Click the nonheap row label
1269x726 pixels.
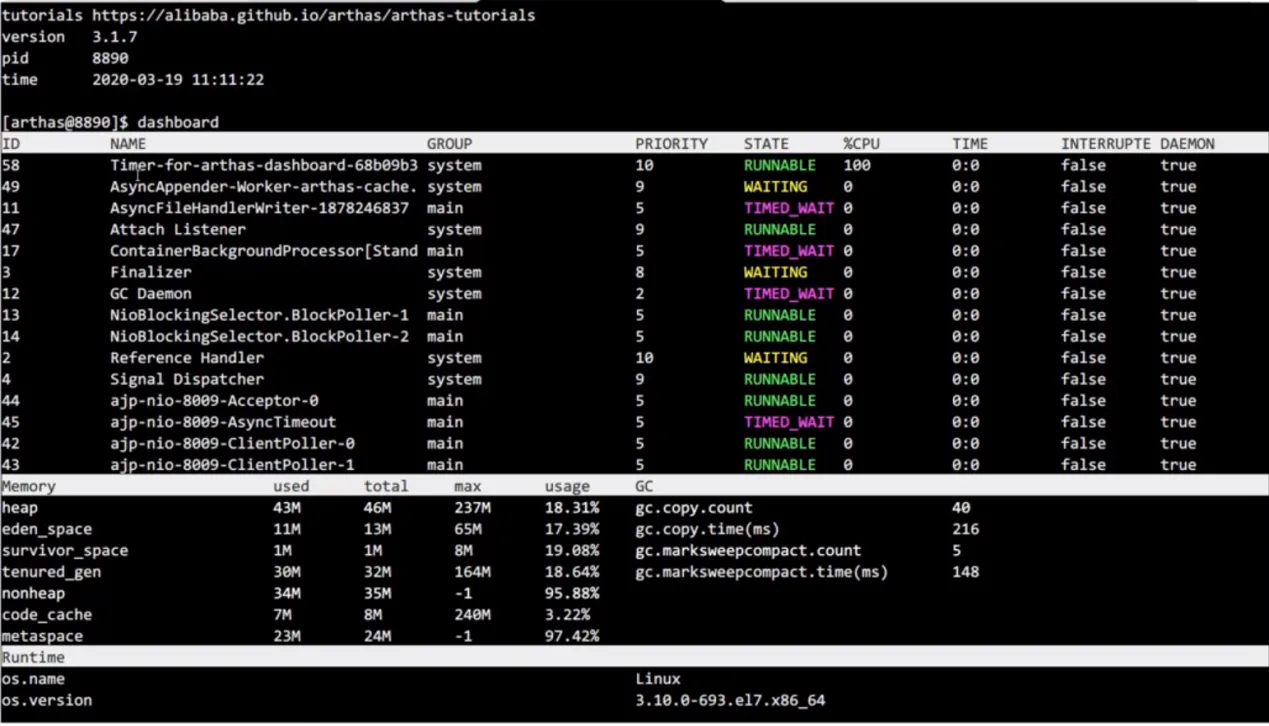pyautogui.click(x=33, y=594)
